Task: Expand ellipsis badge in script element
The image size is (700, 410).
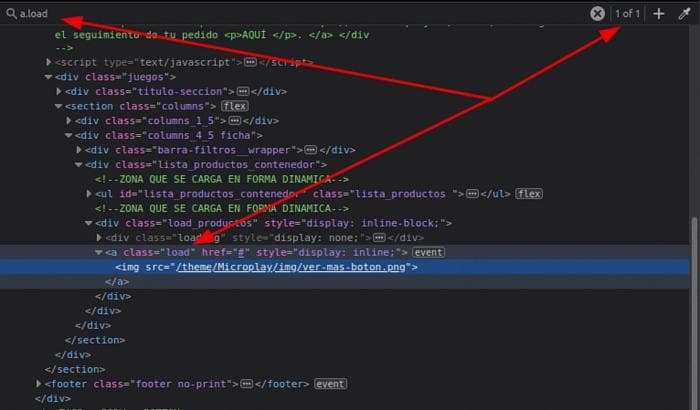Action: pos(250,62)
